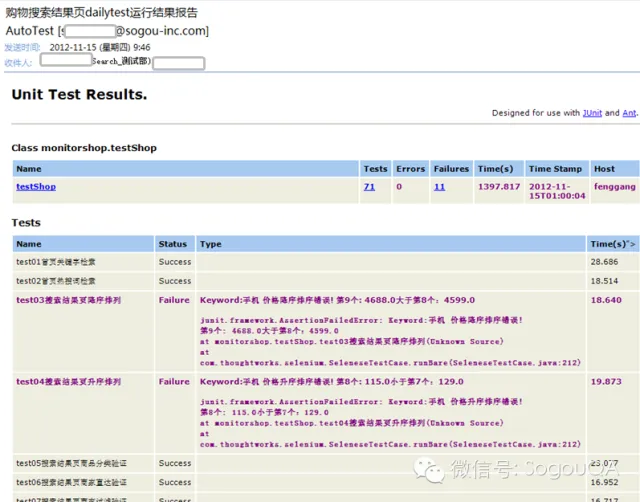Click the Tests column header
640x502 pixels.
pyautogui.click(x=376, y=169)
